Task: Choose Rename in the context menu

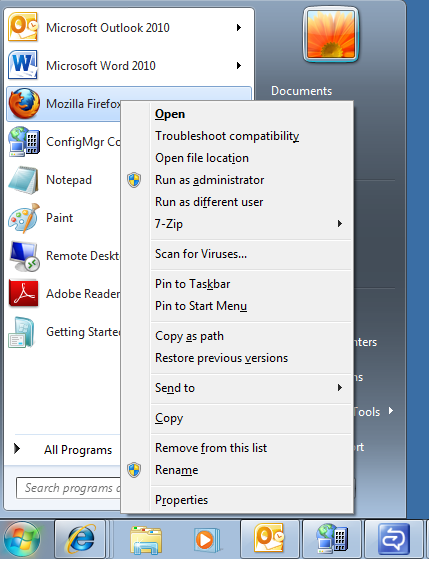Action: (x=176, y=470)
